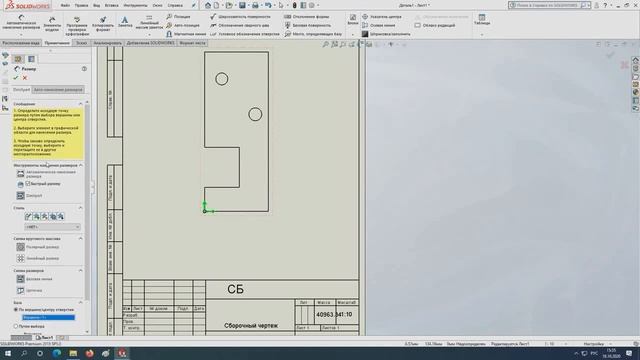Viewport: 640px width, 360px height.
Task: Choose the Линейный размер scheme option
Action: point(38,258)
